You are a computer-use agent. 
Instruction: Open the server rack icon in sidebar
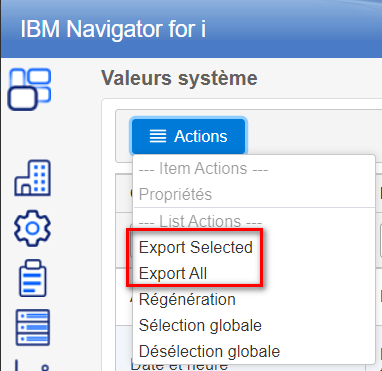[x=33, y=328]
